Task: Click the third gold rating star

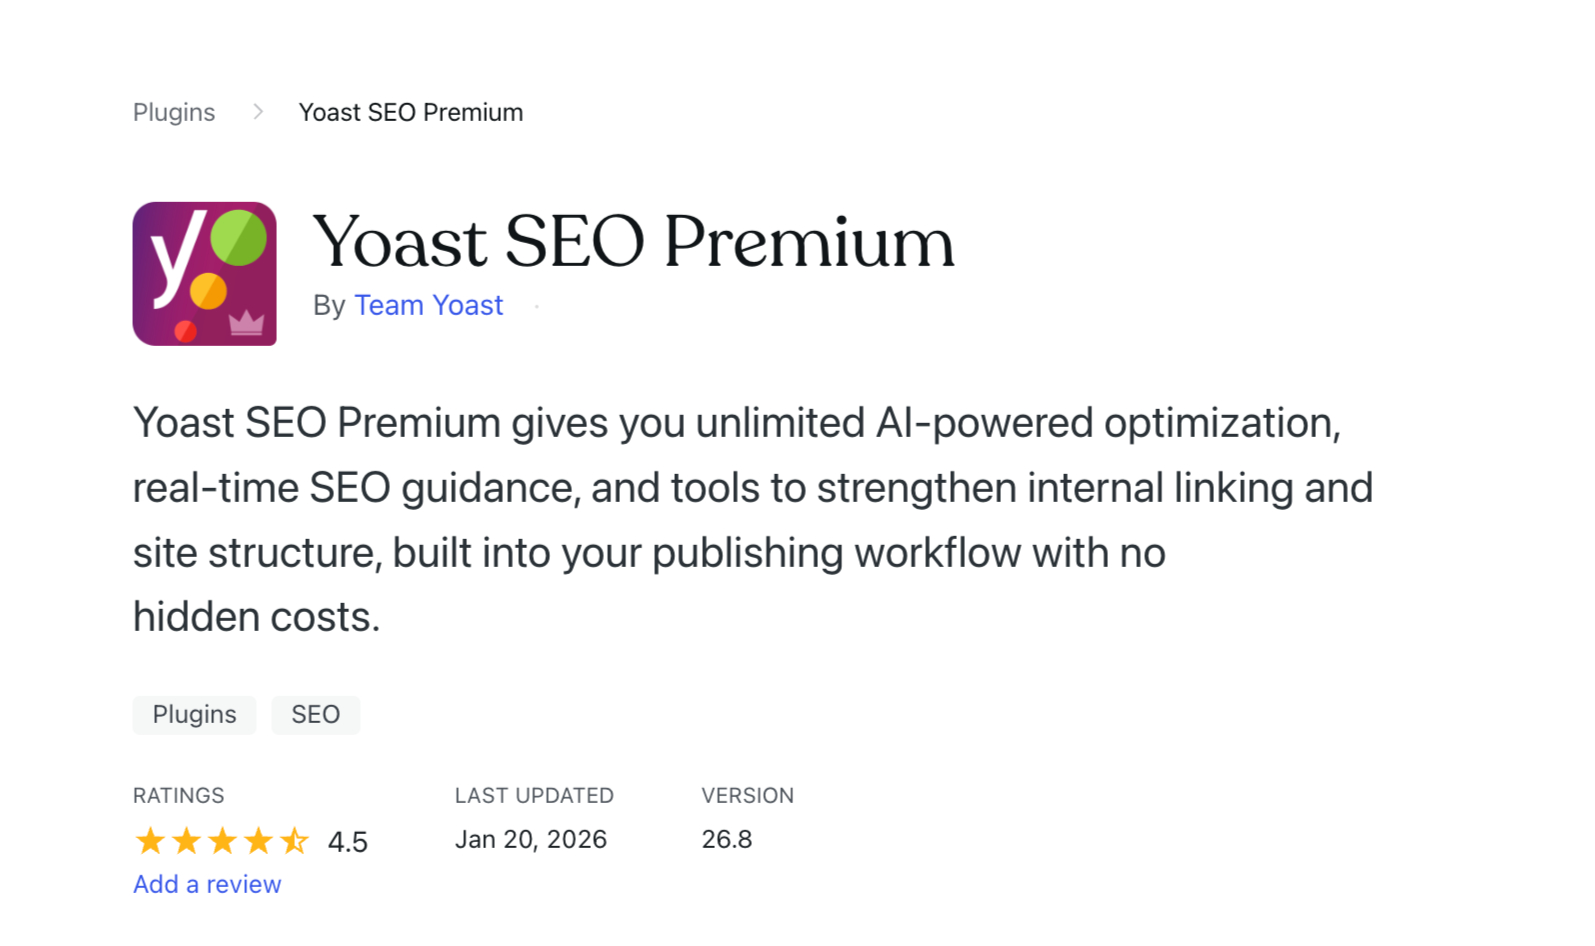Action: [222, 841]
